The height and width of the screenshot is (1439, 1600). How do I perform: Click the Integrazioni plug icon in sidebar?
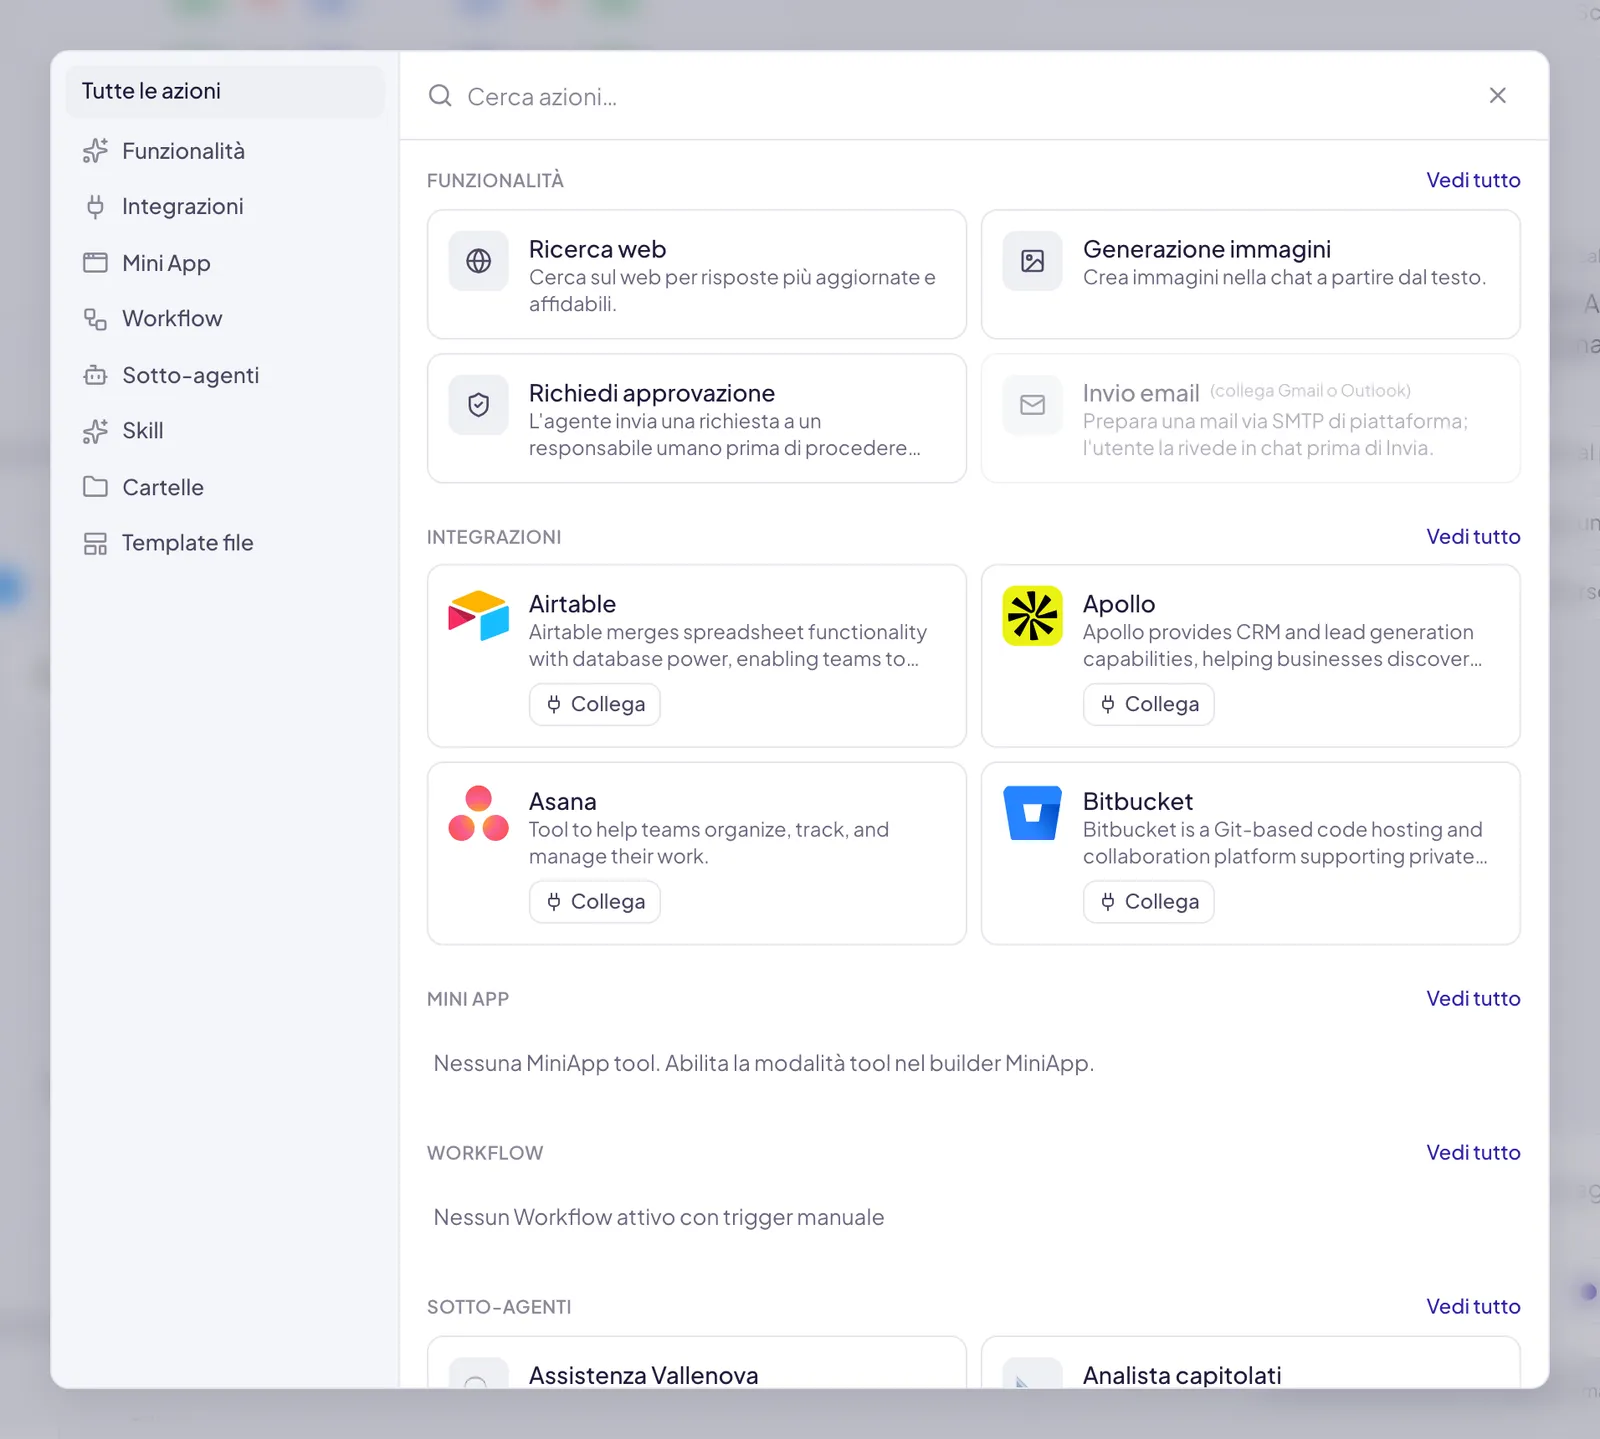pyautogui.click(x=95, y=207)
